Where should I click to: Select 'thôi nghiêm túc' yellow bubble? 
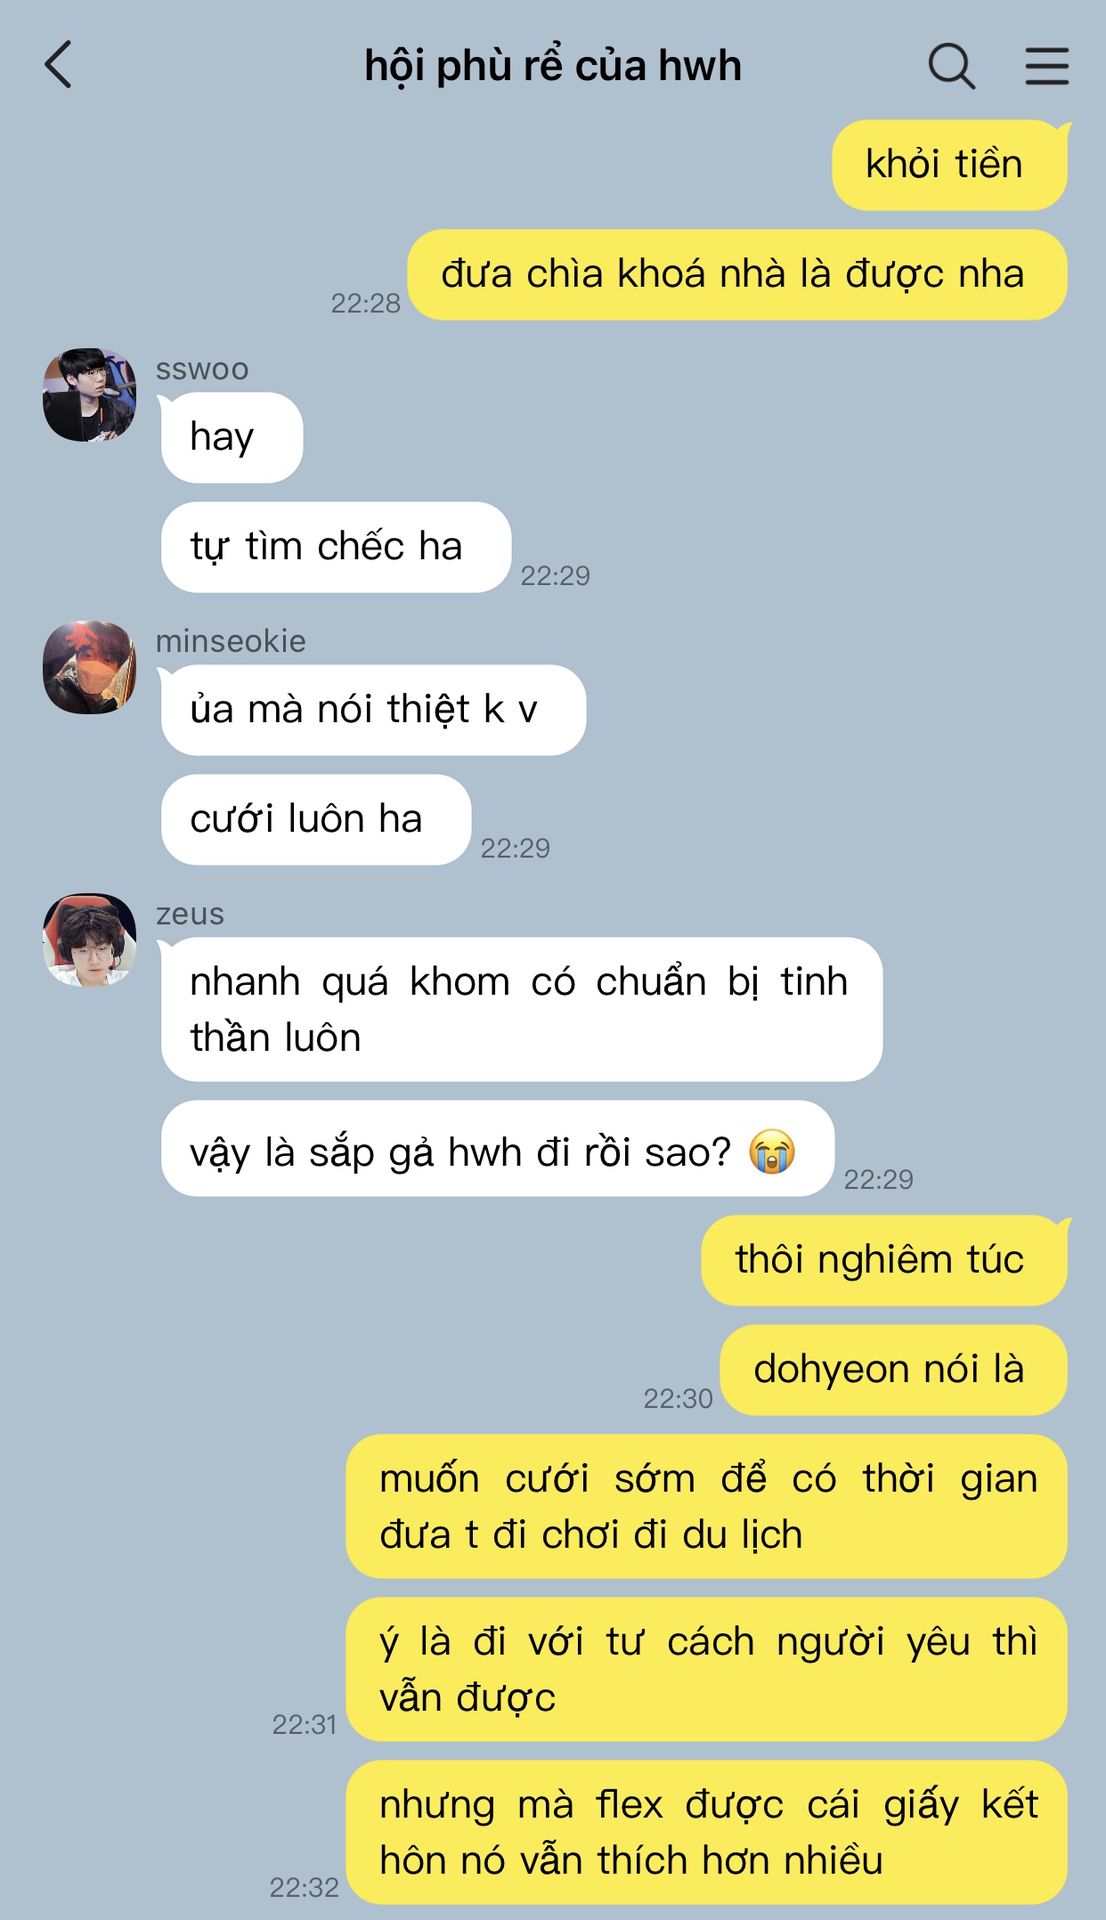coord(884,1260)
